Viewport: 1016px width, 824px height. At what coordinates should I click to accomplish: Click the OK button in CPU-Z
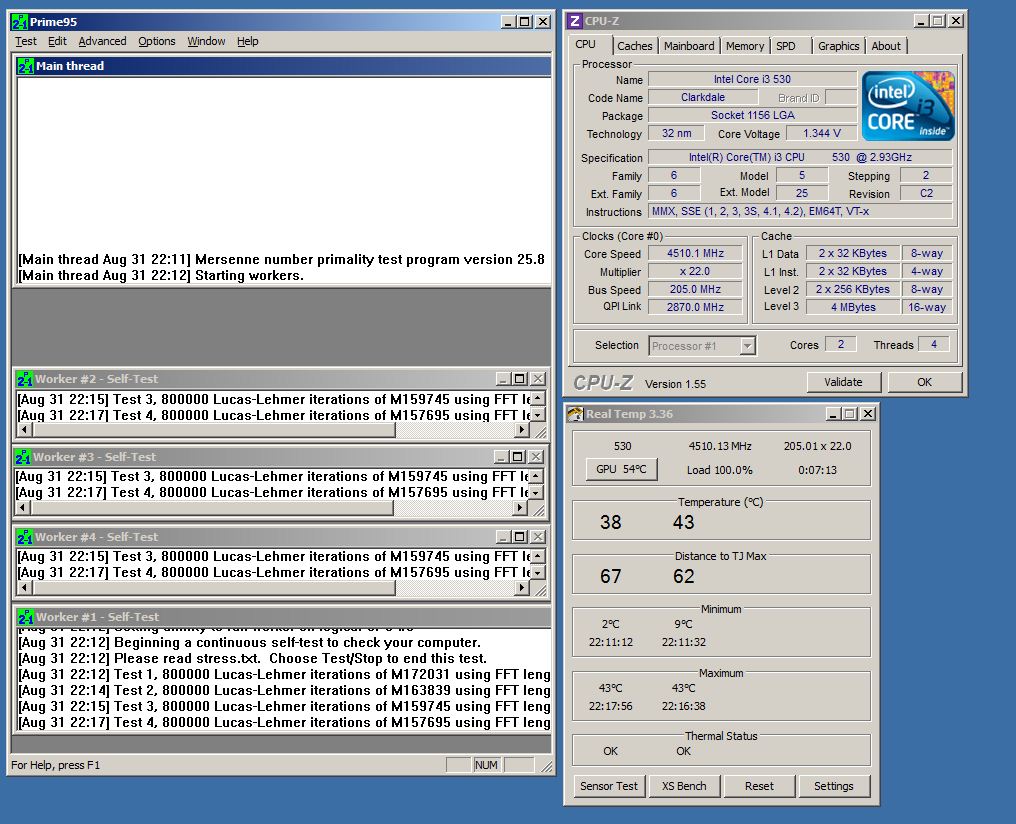tap(924, 382)
